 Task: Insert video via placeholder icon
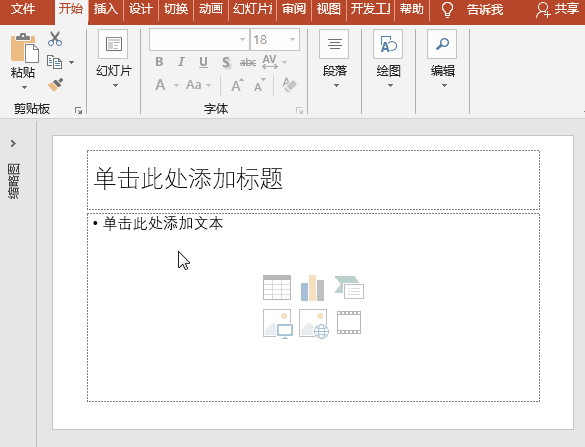click(349, 322)
